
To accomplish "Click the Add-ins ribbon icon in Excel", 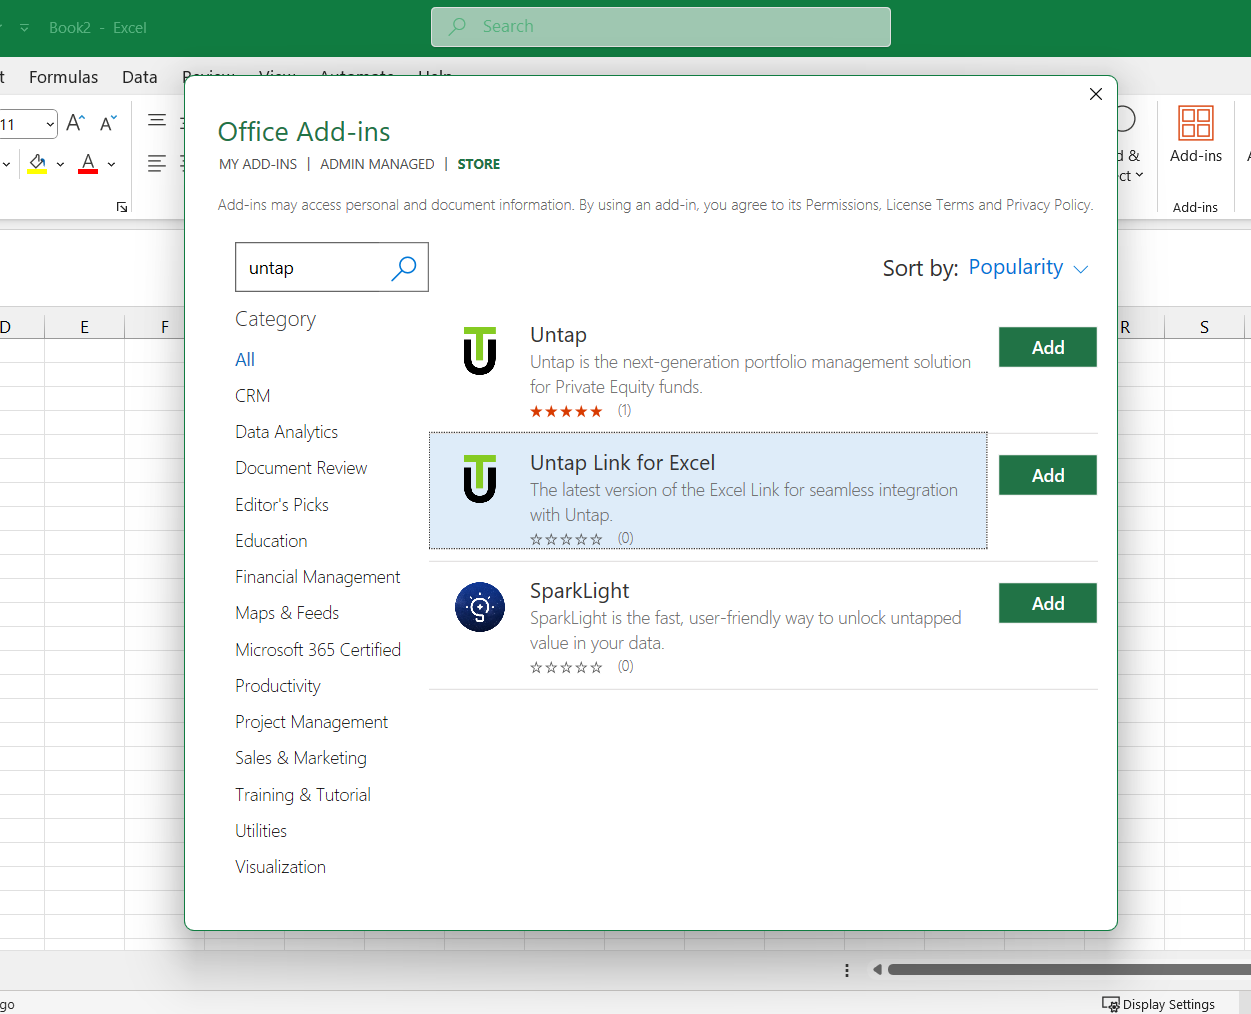I will tap(1196, 123).
